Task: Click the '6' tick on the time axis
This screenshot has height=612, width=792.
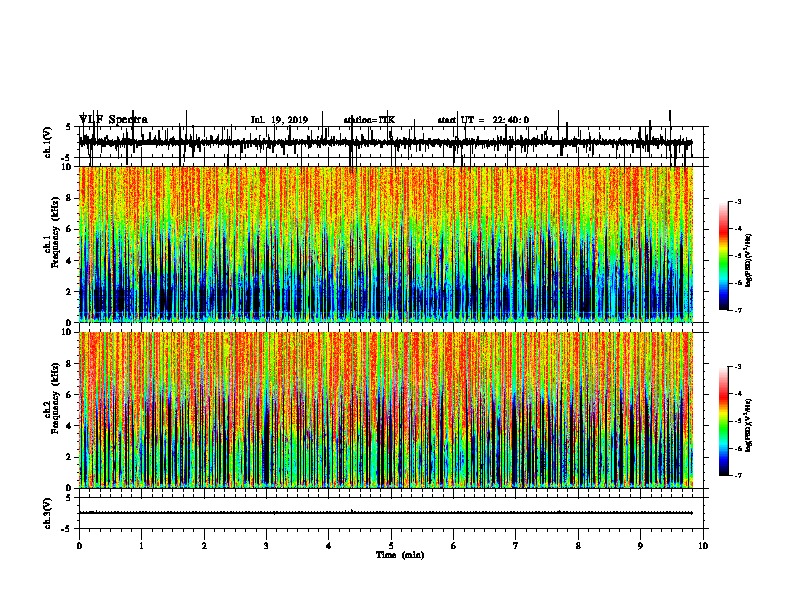Action: 454,546
